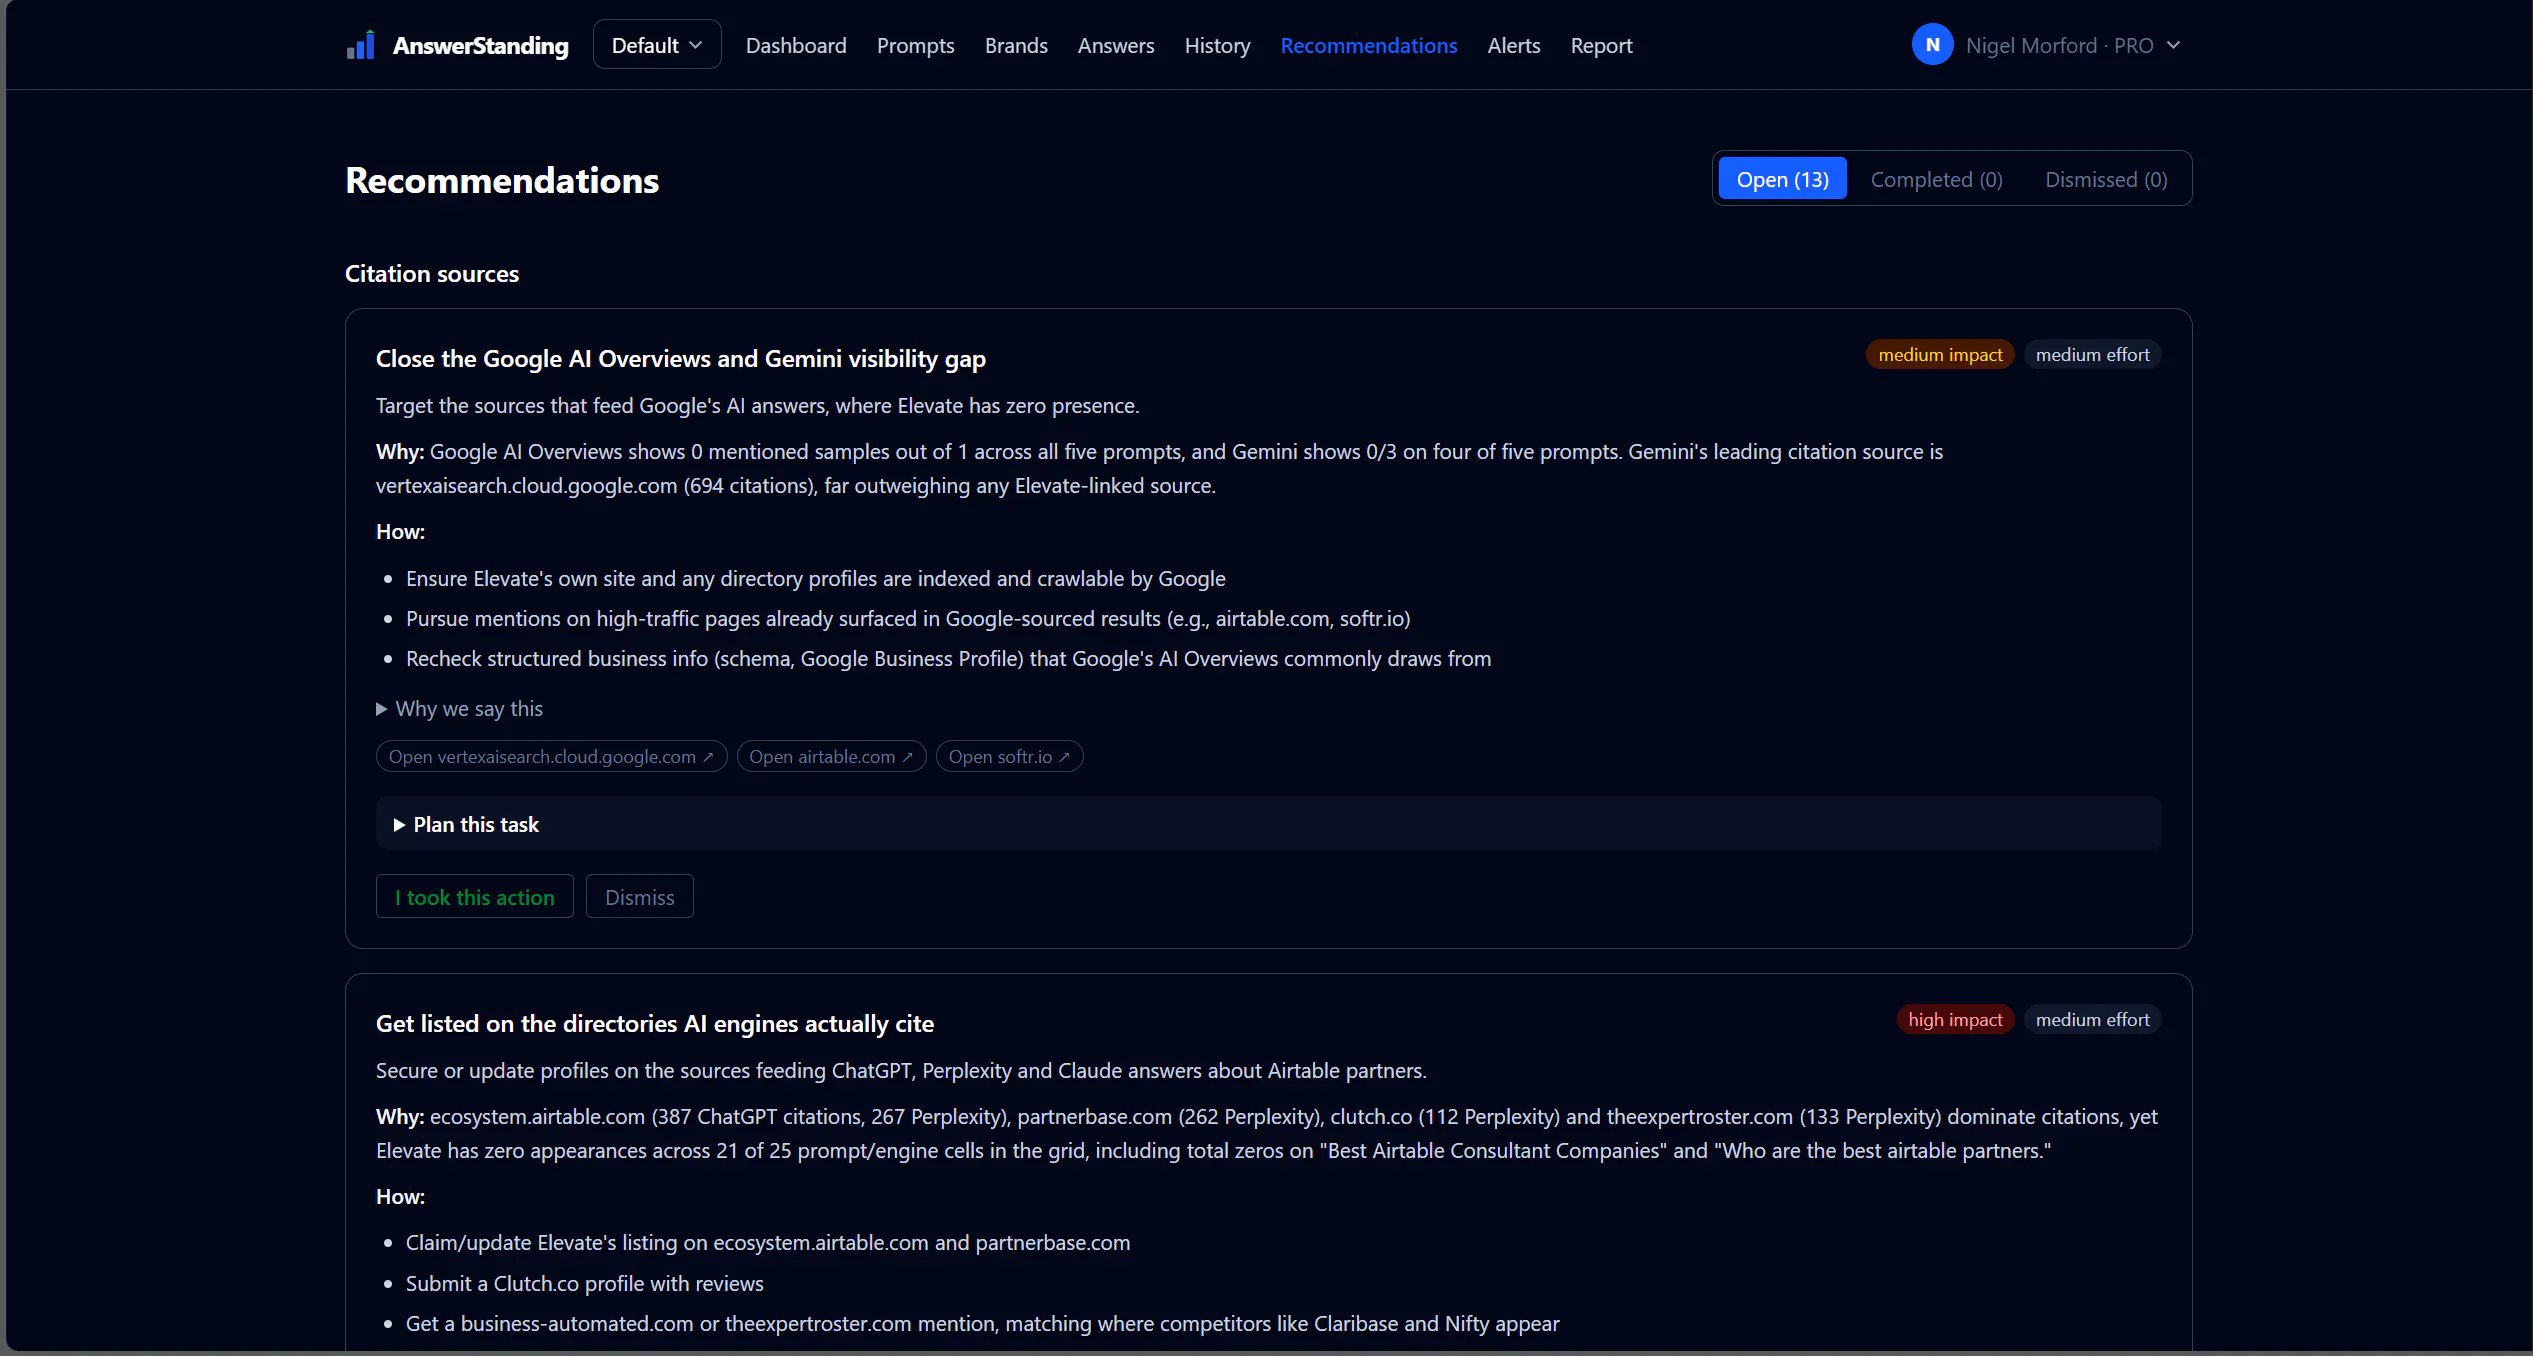Switch to the Completed (0) tab

click(1936, 179)
